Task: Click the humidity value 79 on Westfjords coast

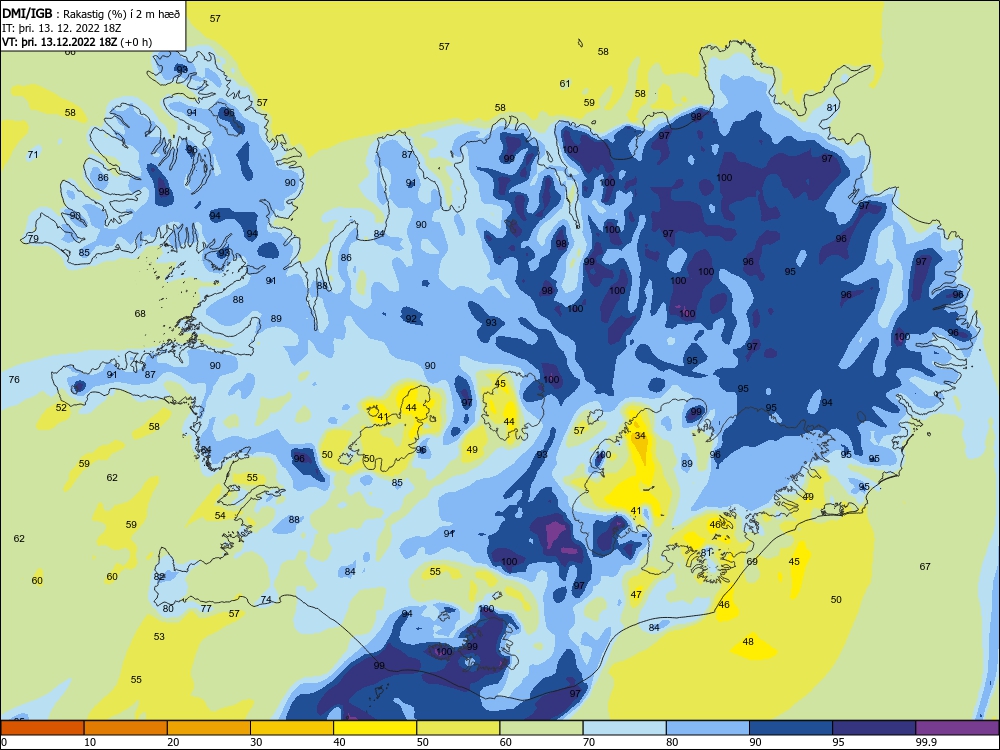Action: [33, 239]
